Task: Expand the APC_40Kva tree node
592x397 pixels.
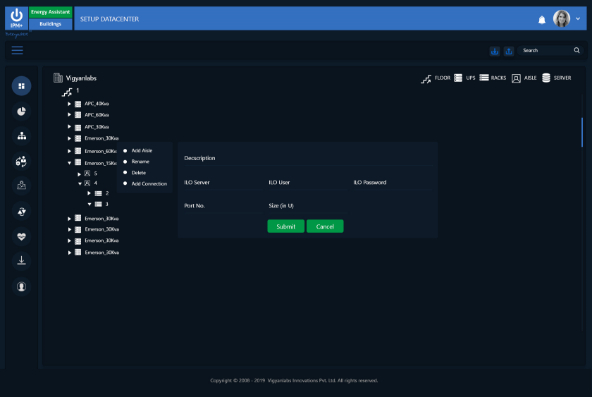Action: [x=69, y=103]
